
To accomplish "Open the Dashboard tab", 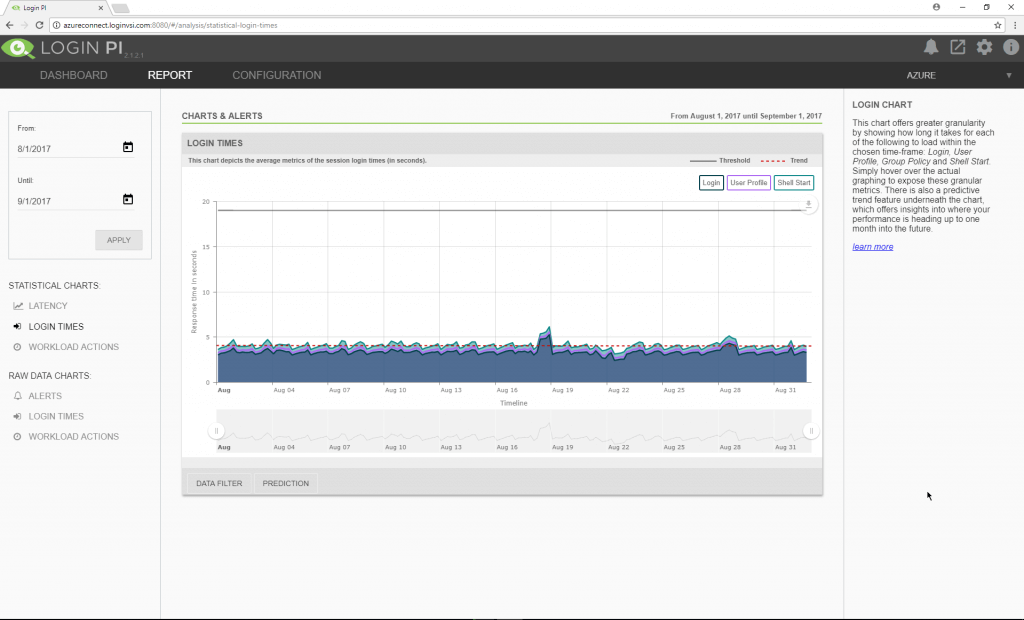I will click(x=74, y=75).
